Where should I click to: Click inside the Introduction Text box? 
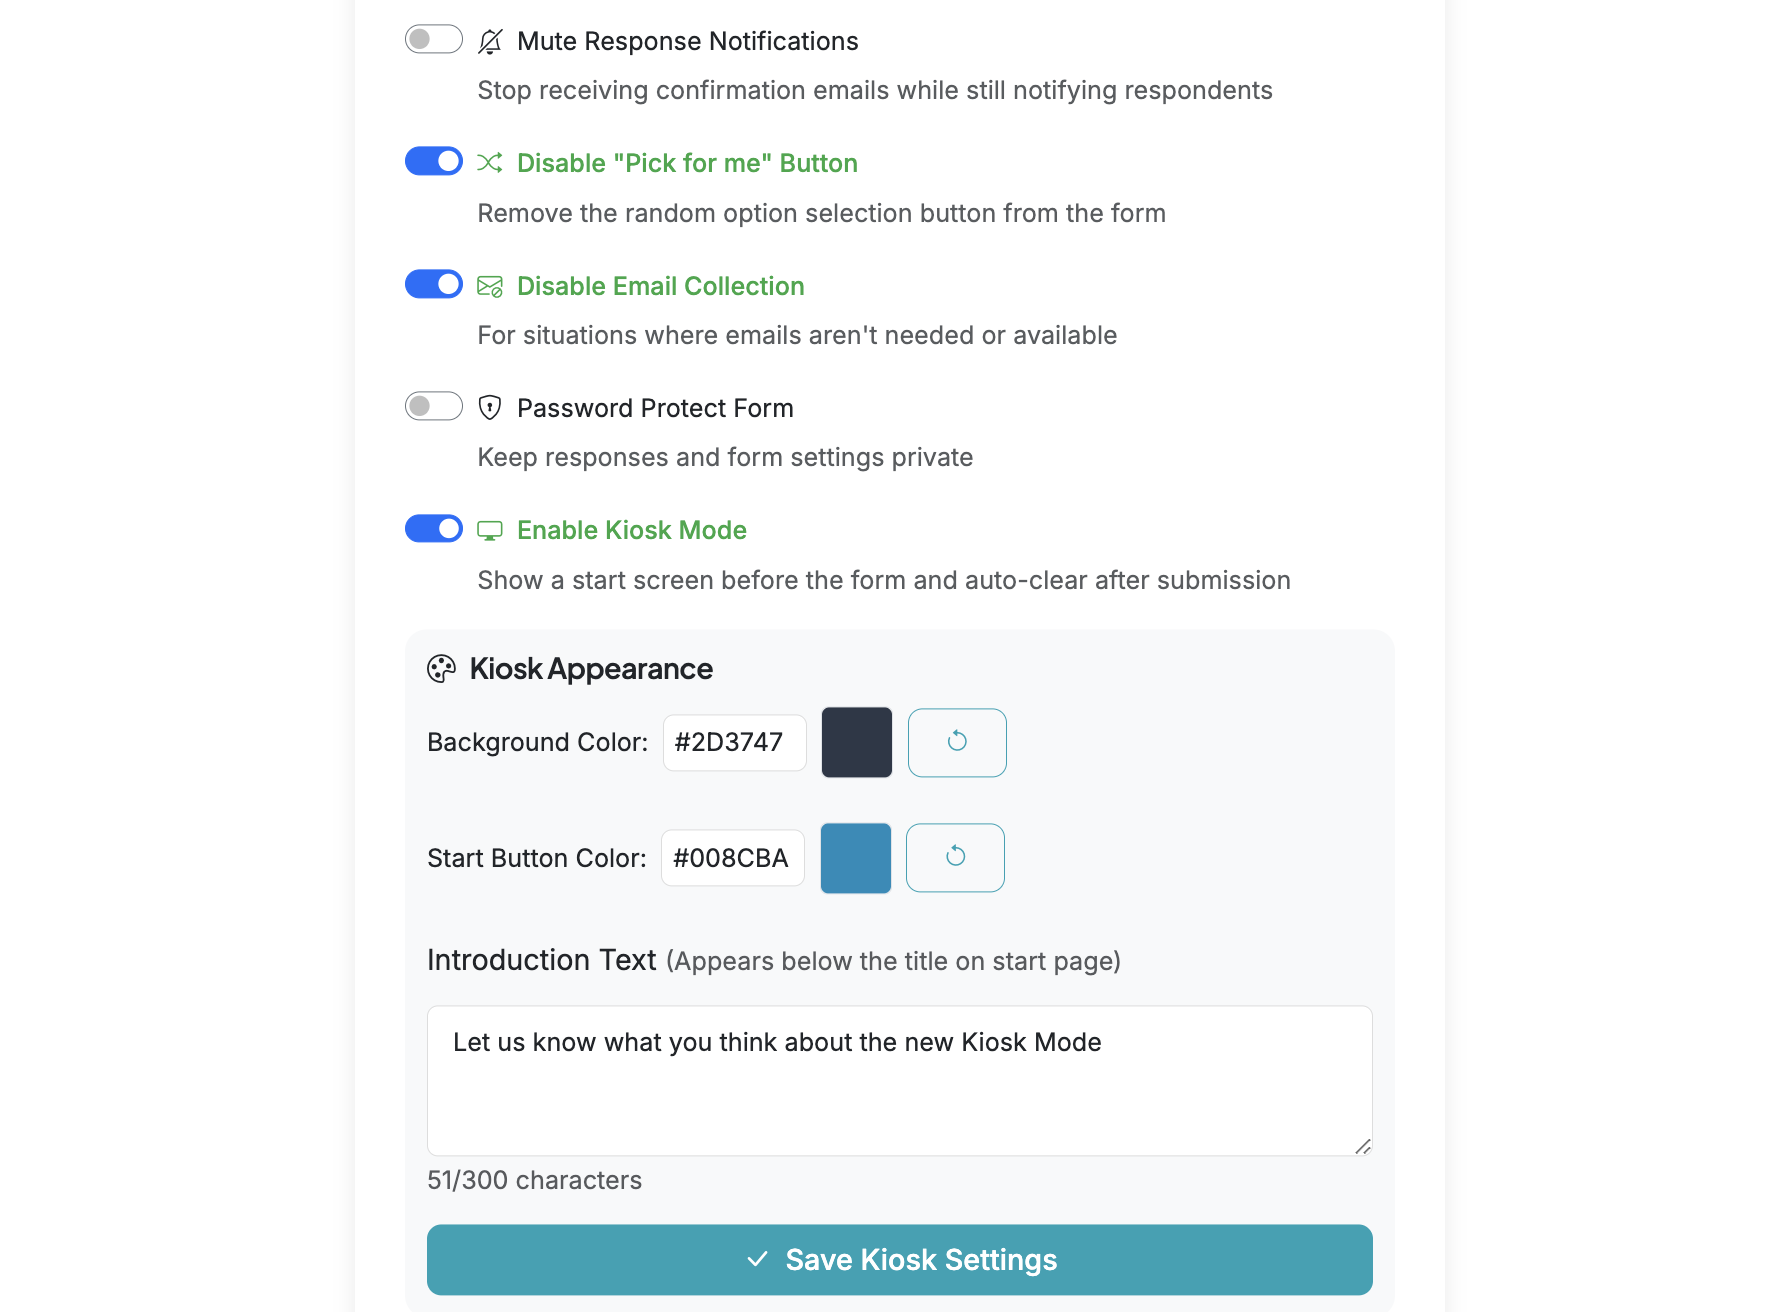click(x=899, y=1080)
